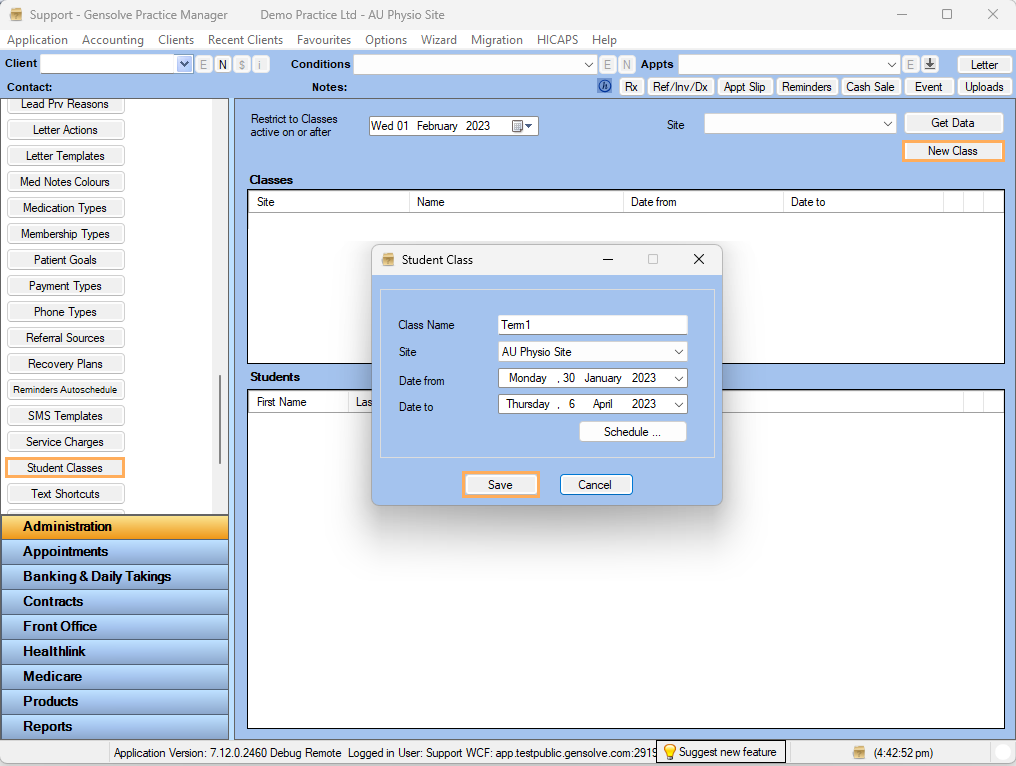Click the calendar icon in Restrict to Classes date

click(518, 126)
